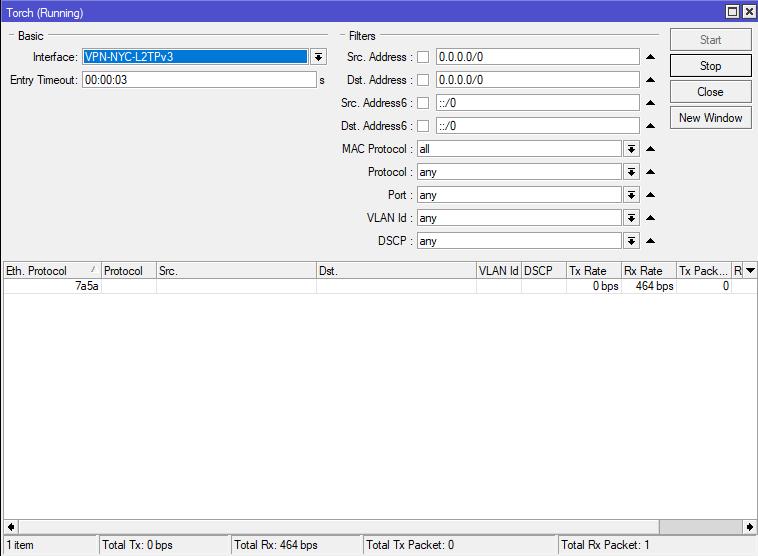
Task: Open the column chooser dropdown triangle
Action: pyautogui.click(x=750, y=271)
